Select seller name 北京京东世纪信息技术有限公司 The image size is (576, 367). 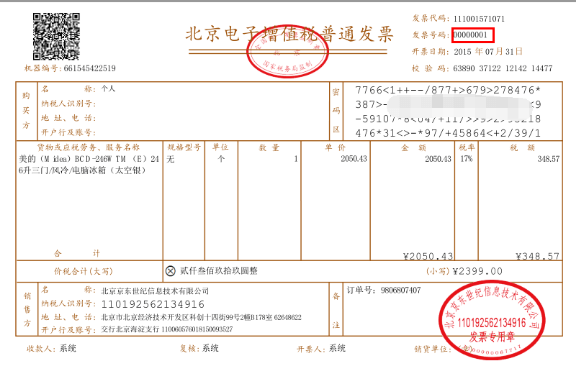tap(155, 291)
